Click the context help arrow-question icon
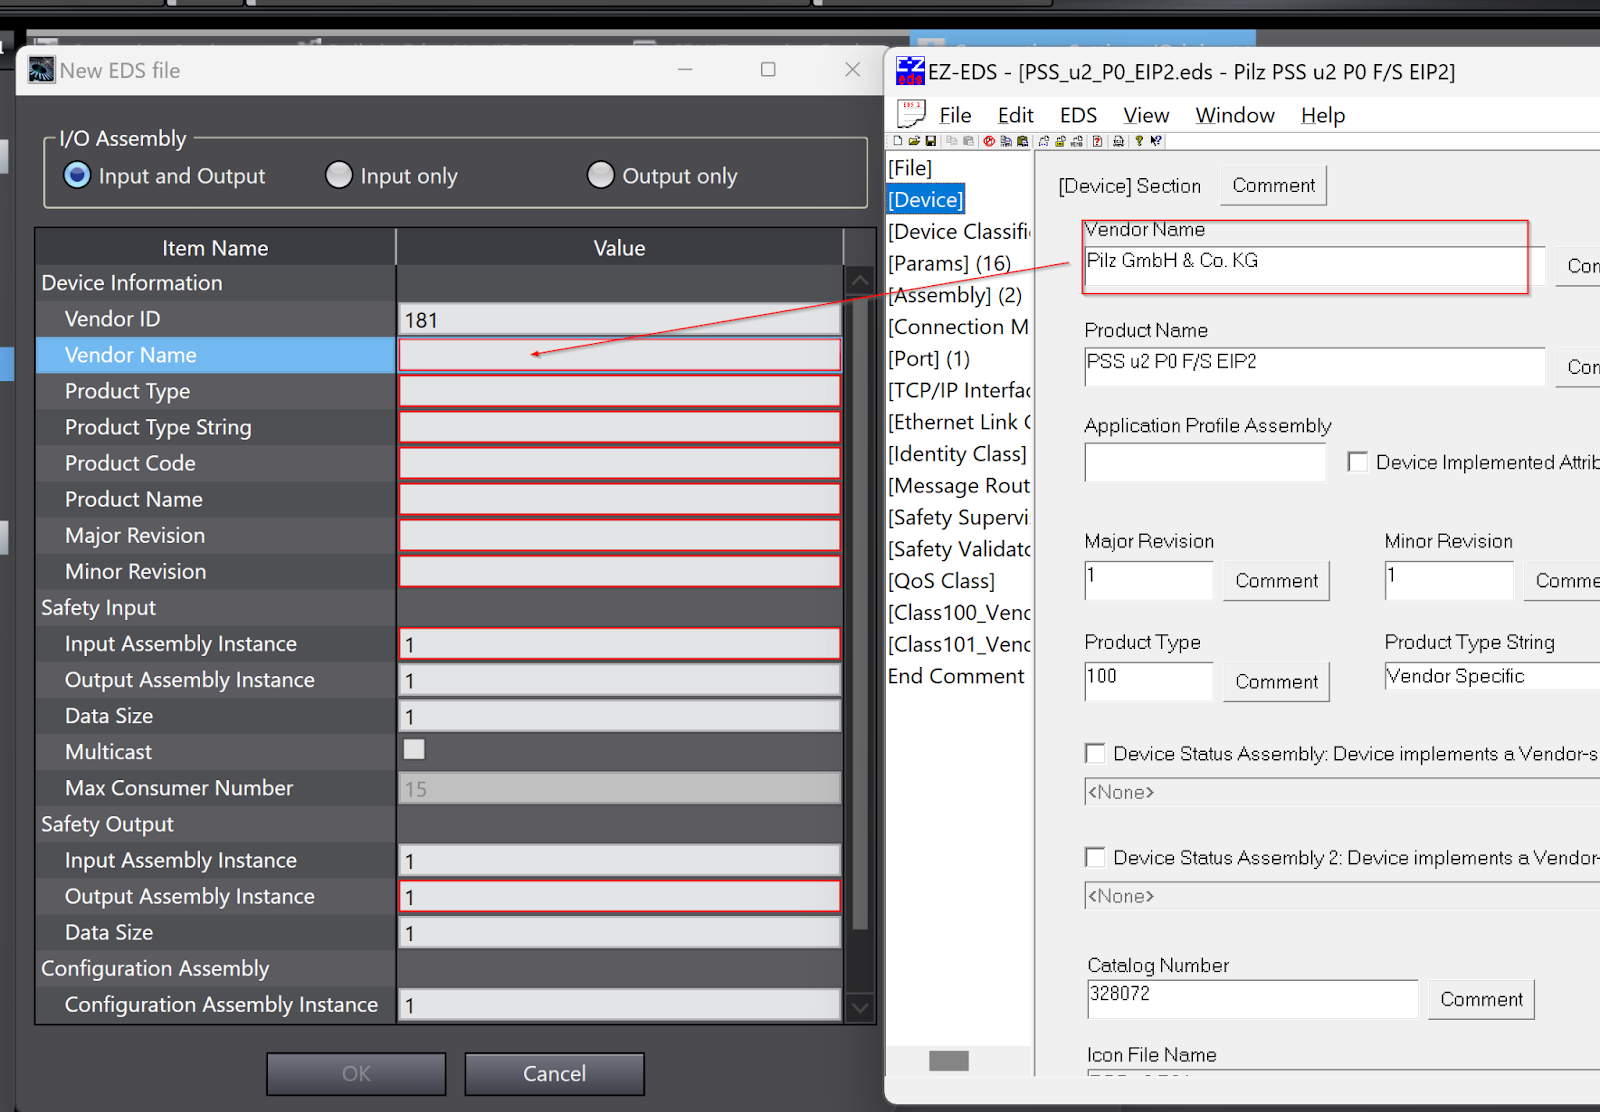The width and height of the screenshot is (1600, 1112). [1156, 141]
